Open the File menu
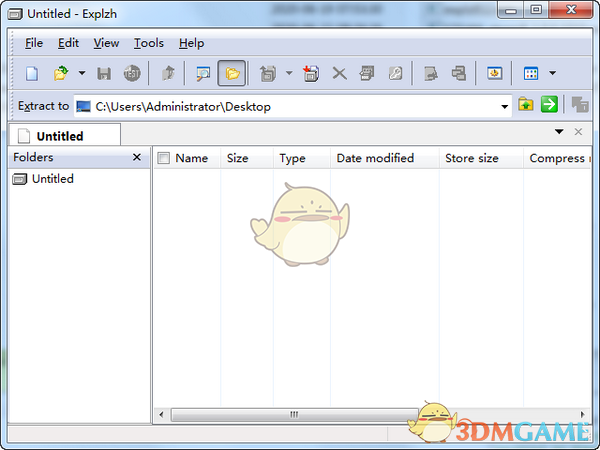This screenshot has width=600, height=450. (x=34, y=43)
